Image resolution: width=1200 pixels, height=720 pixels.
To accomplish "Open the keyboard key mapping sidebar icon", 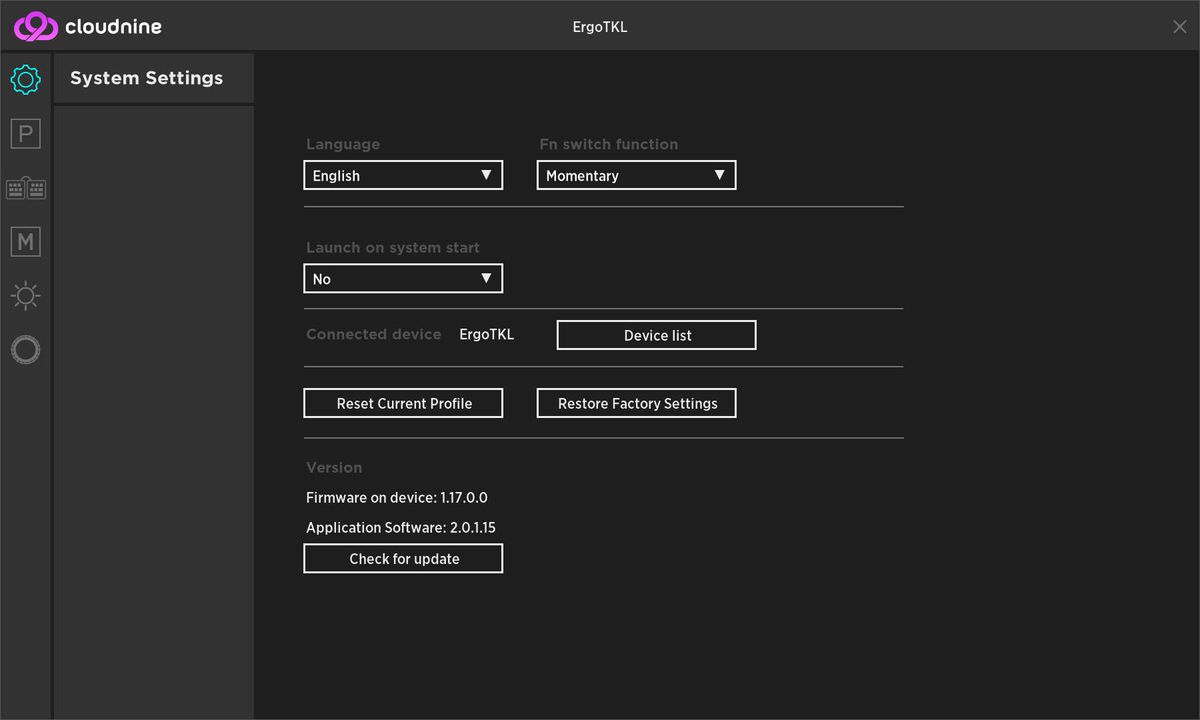I will pos(25,188).
